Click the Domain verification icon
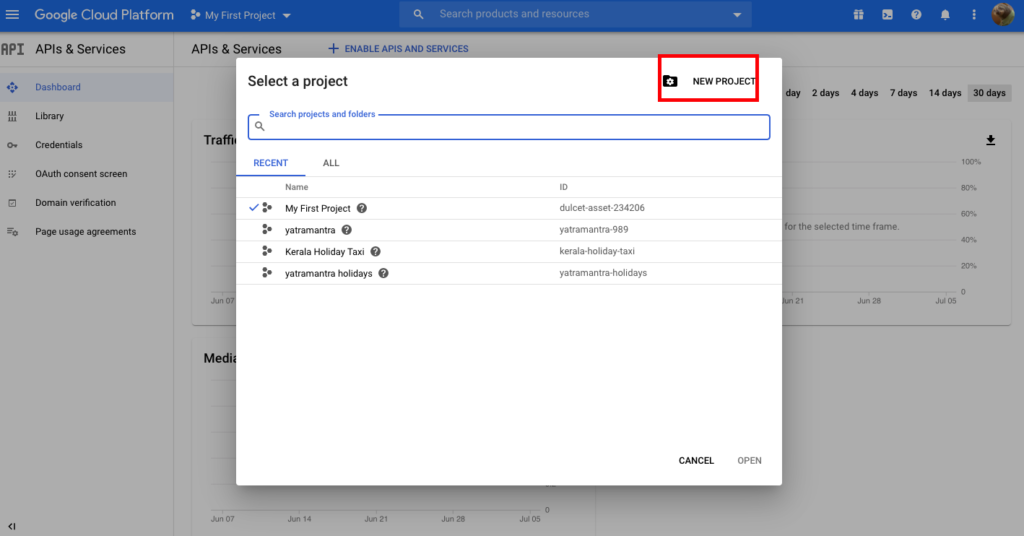 pyautogui.click(x=12, y=203)
